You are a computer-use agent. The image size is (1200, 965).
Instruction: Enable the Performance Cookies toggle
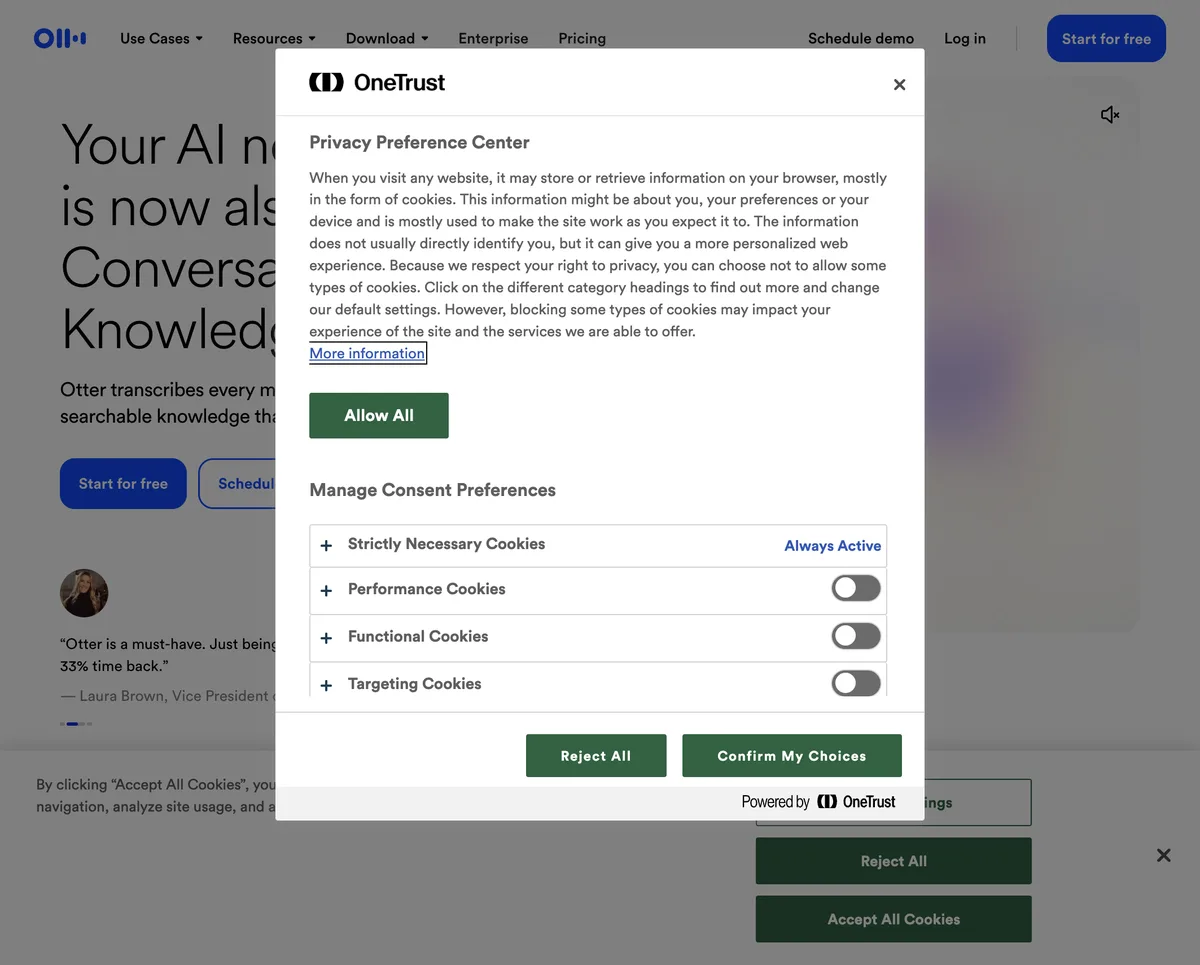856,588
